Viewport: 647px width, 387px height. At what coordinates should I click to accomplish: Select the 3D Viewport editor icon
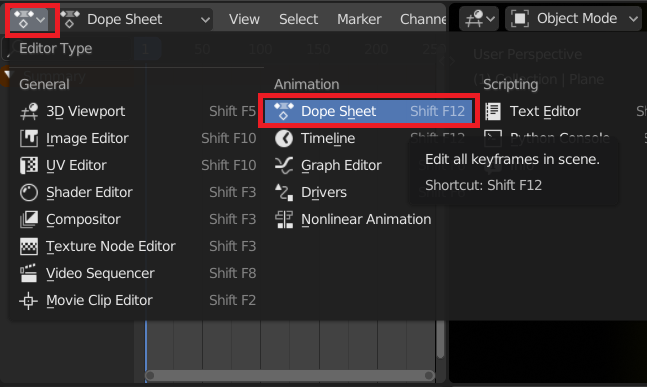click(x=29, y=111)
